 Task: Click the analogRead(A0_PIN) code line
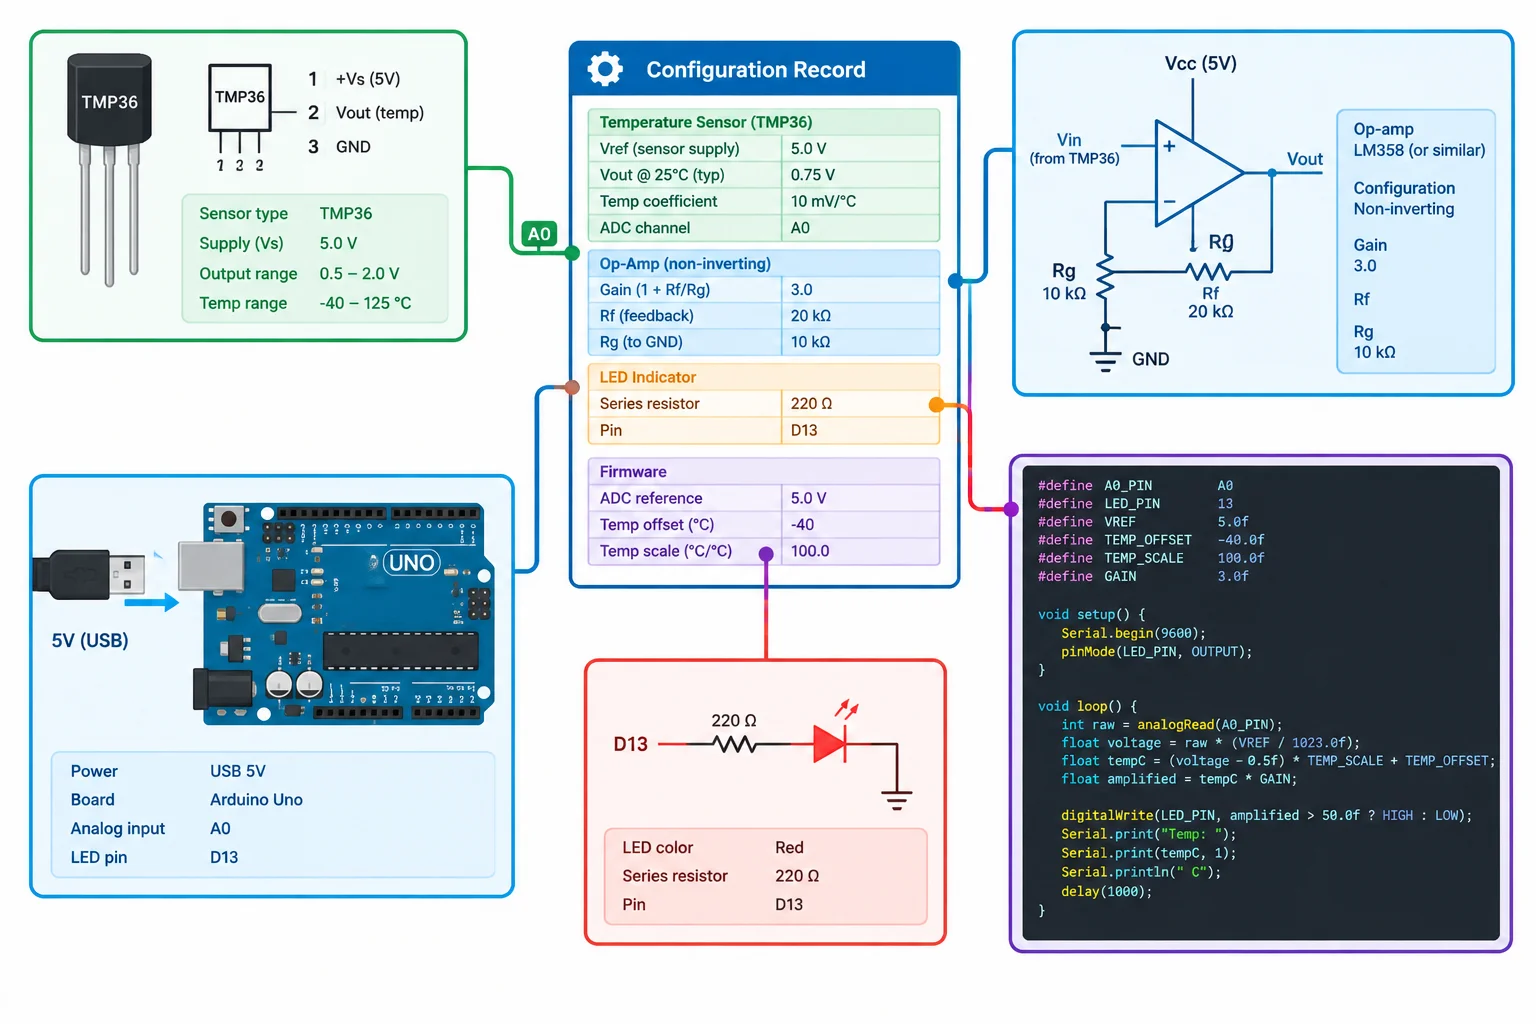pyautogui.click(x=1171, y=725)
